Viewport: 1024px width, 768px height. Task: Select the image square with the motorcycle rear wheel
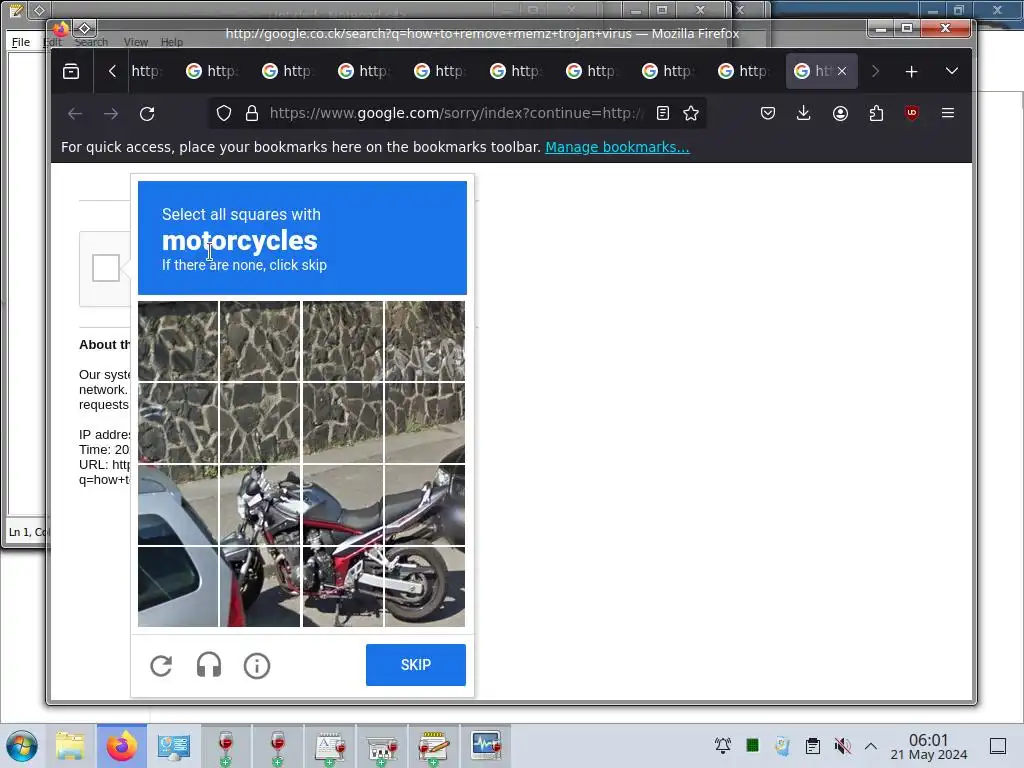pos(424,586)
